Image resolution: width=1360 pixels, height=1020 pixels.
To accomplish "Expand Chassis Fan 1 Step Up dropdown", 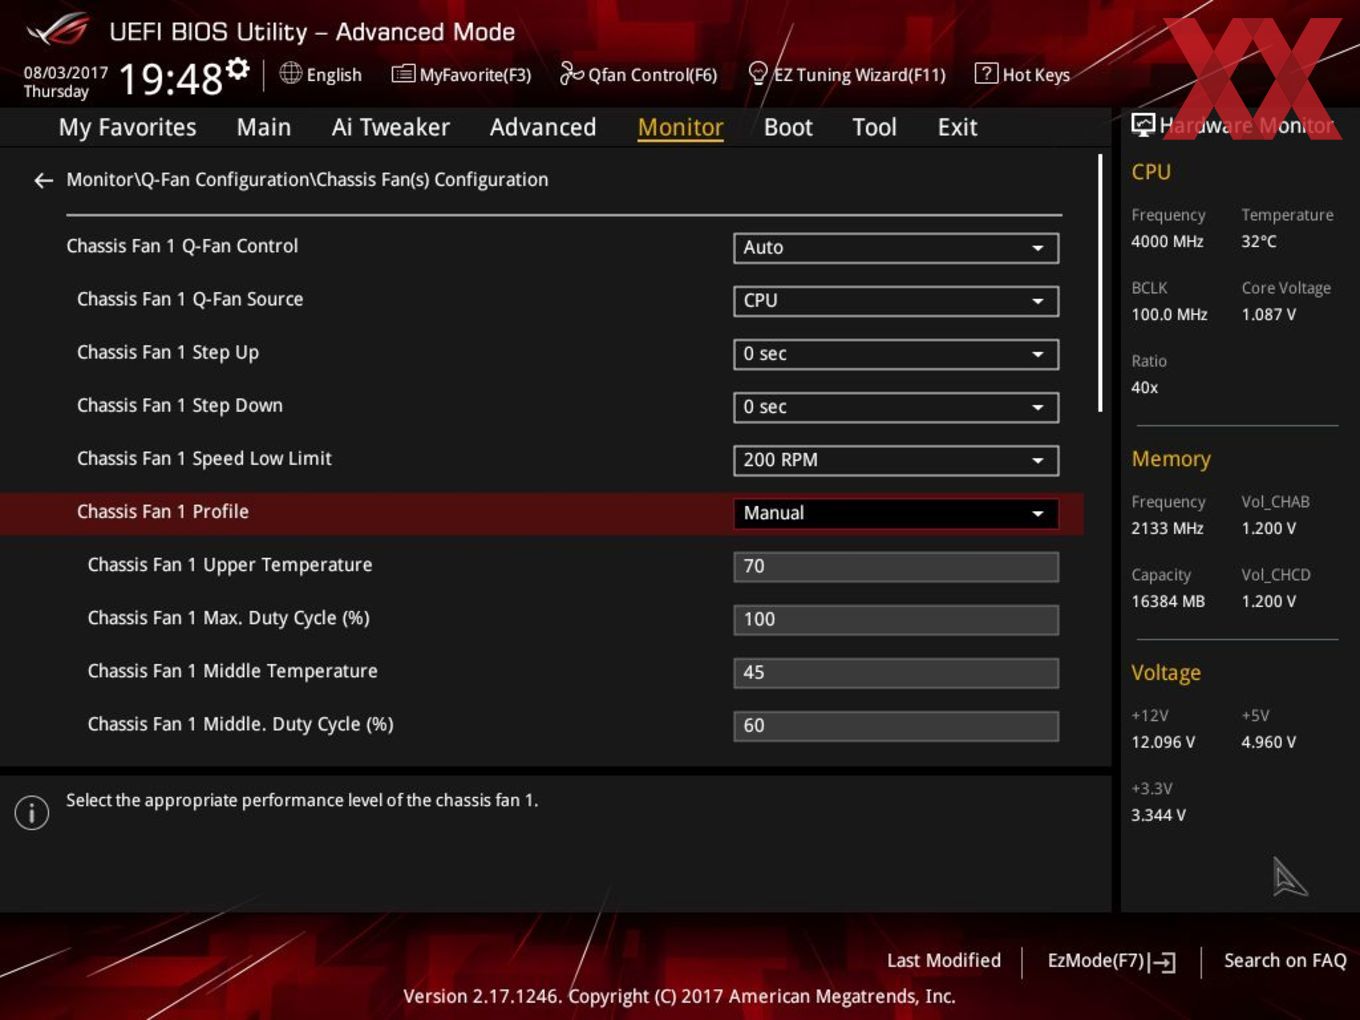I will pyautogui.click(x=896, y=354).
